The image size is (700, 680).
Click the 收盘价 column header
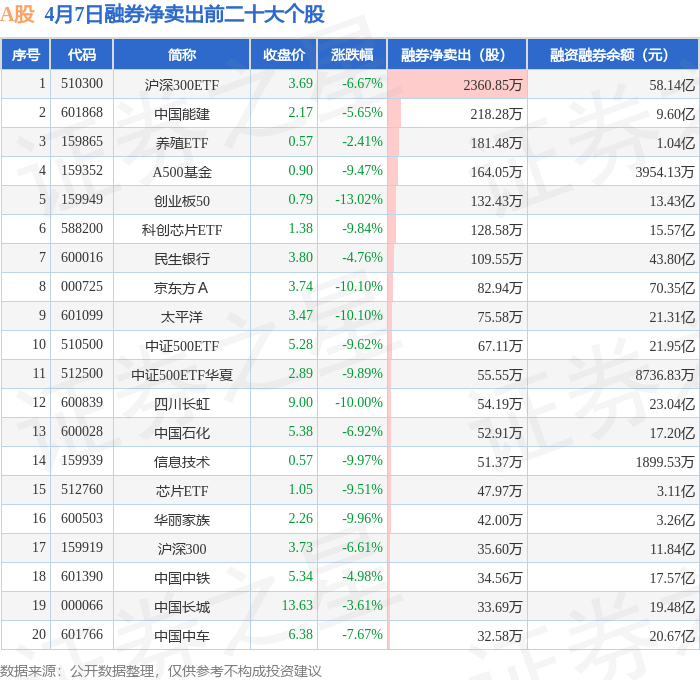(x=284, y=55)
